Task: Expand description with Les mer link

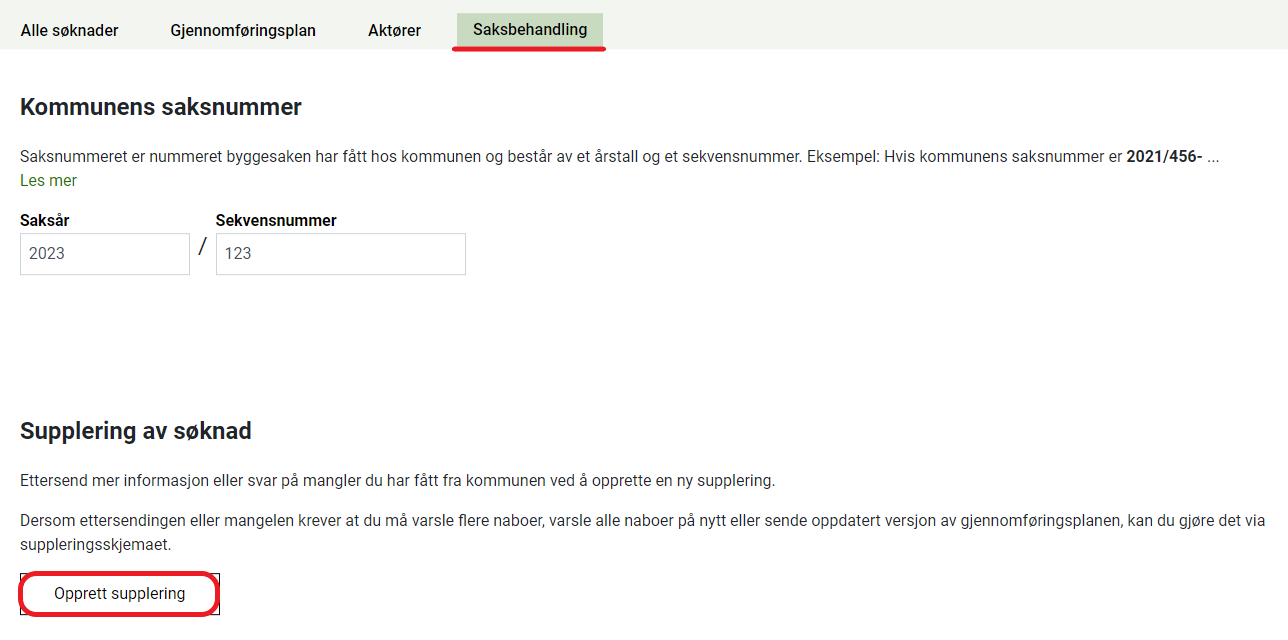Action: [48, 181]
